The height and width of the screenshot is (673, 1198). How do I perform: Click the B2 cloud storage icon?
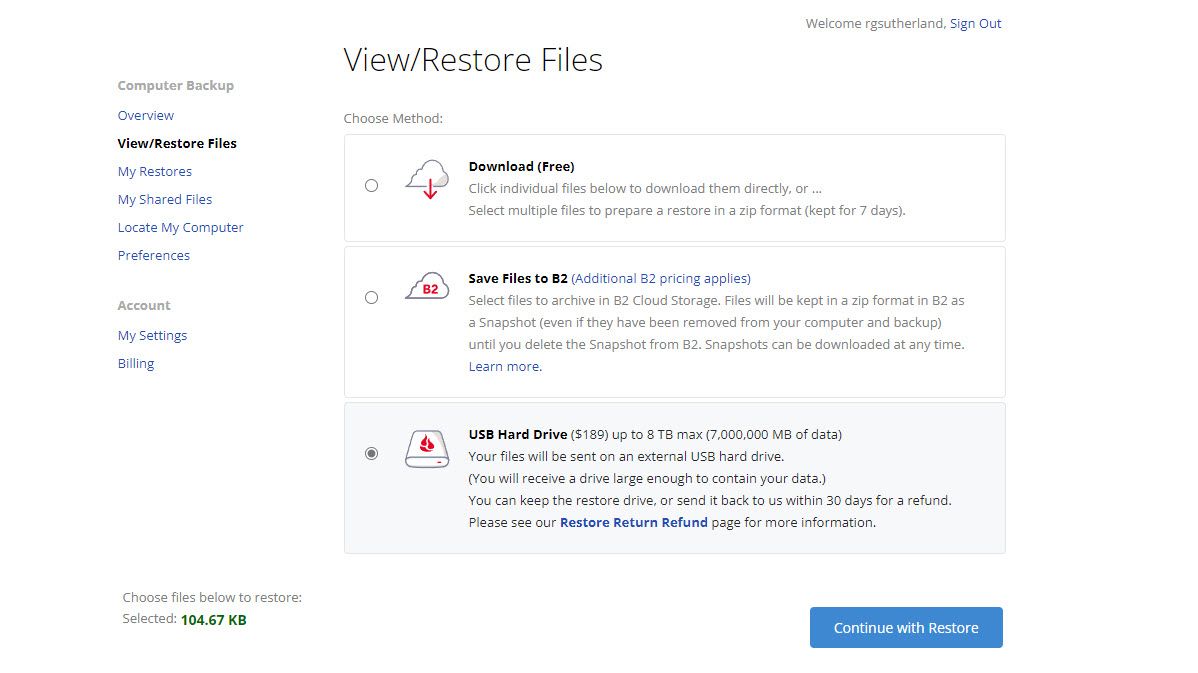click(x=427, y=286)
